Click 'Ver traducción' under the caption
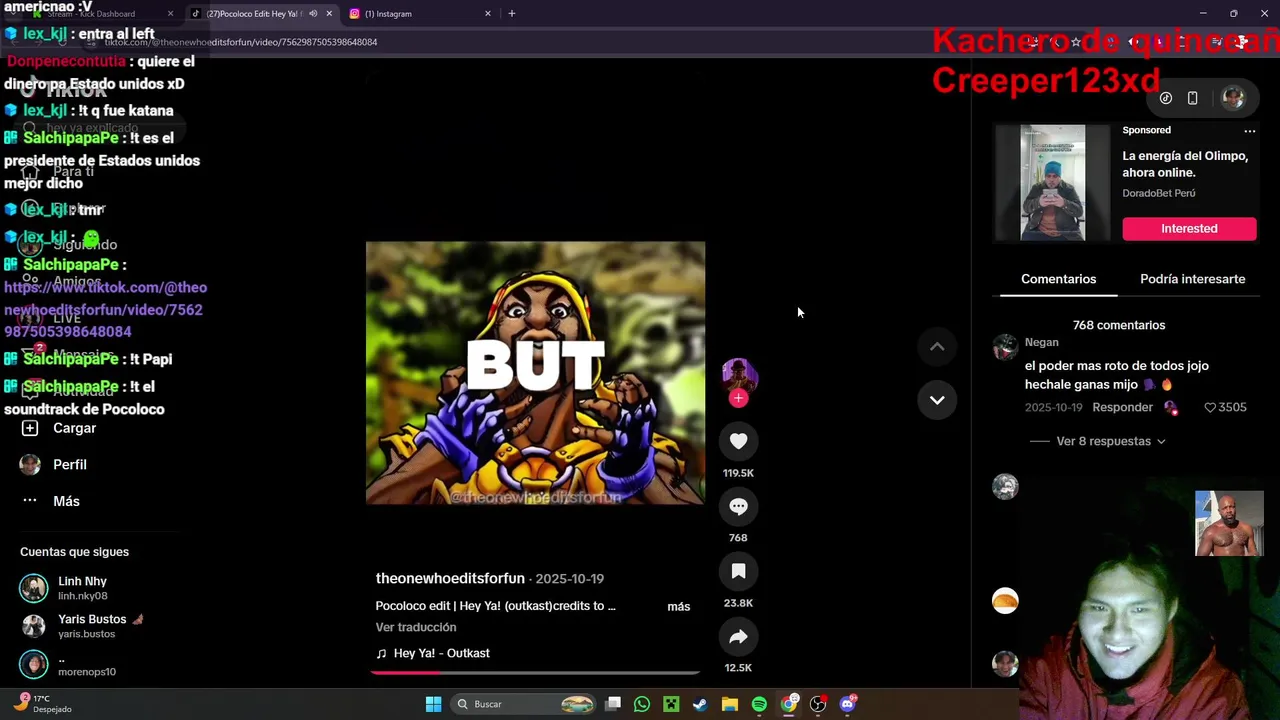This screenshot has width=1280, height=720. click(416, 627)
